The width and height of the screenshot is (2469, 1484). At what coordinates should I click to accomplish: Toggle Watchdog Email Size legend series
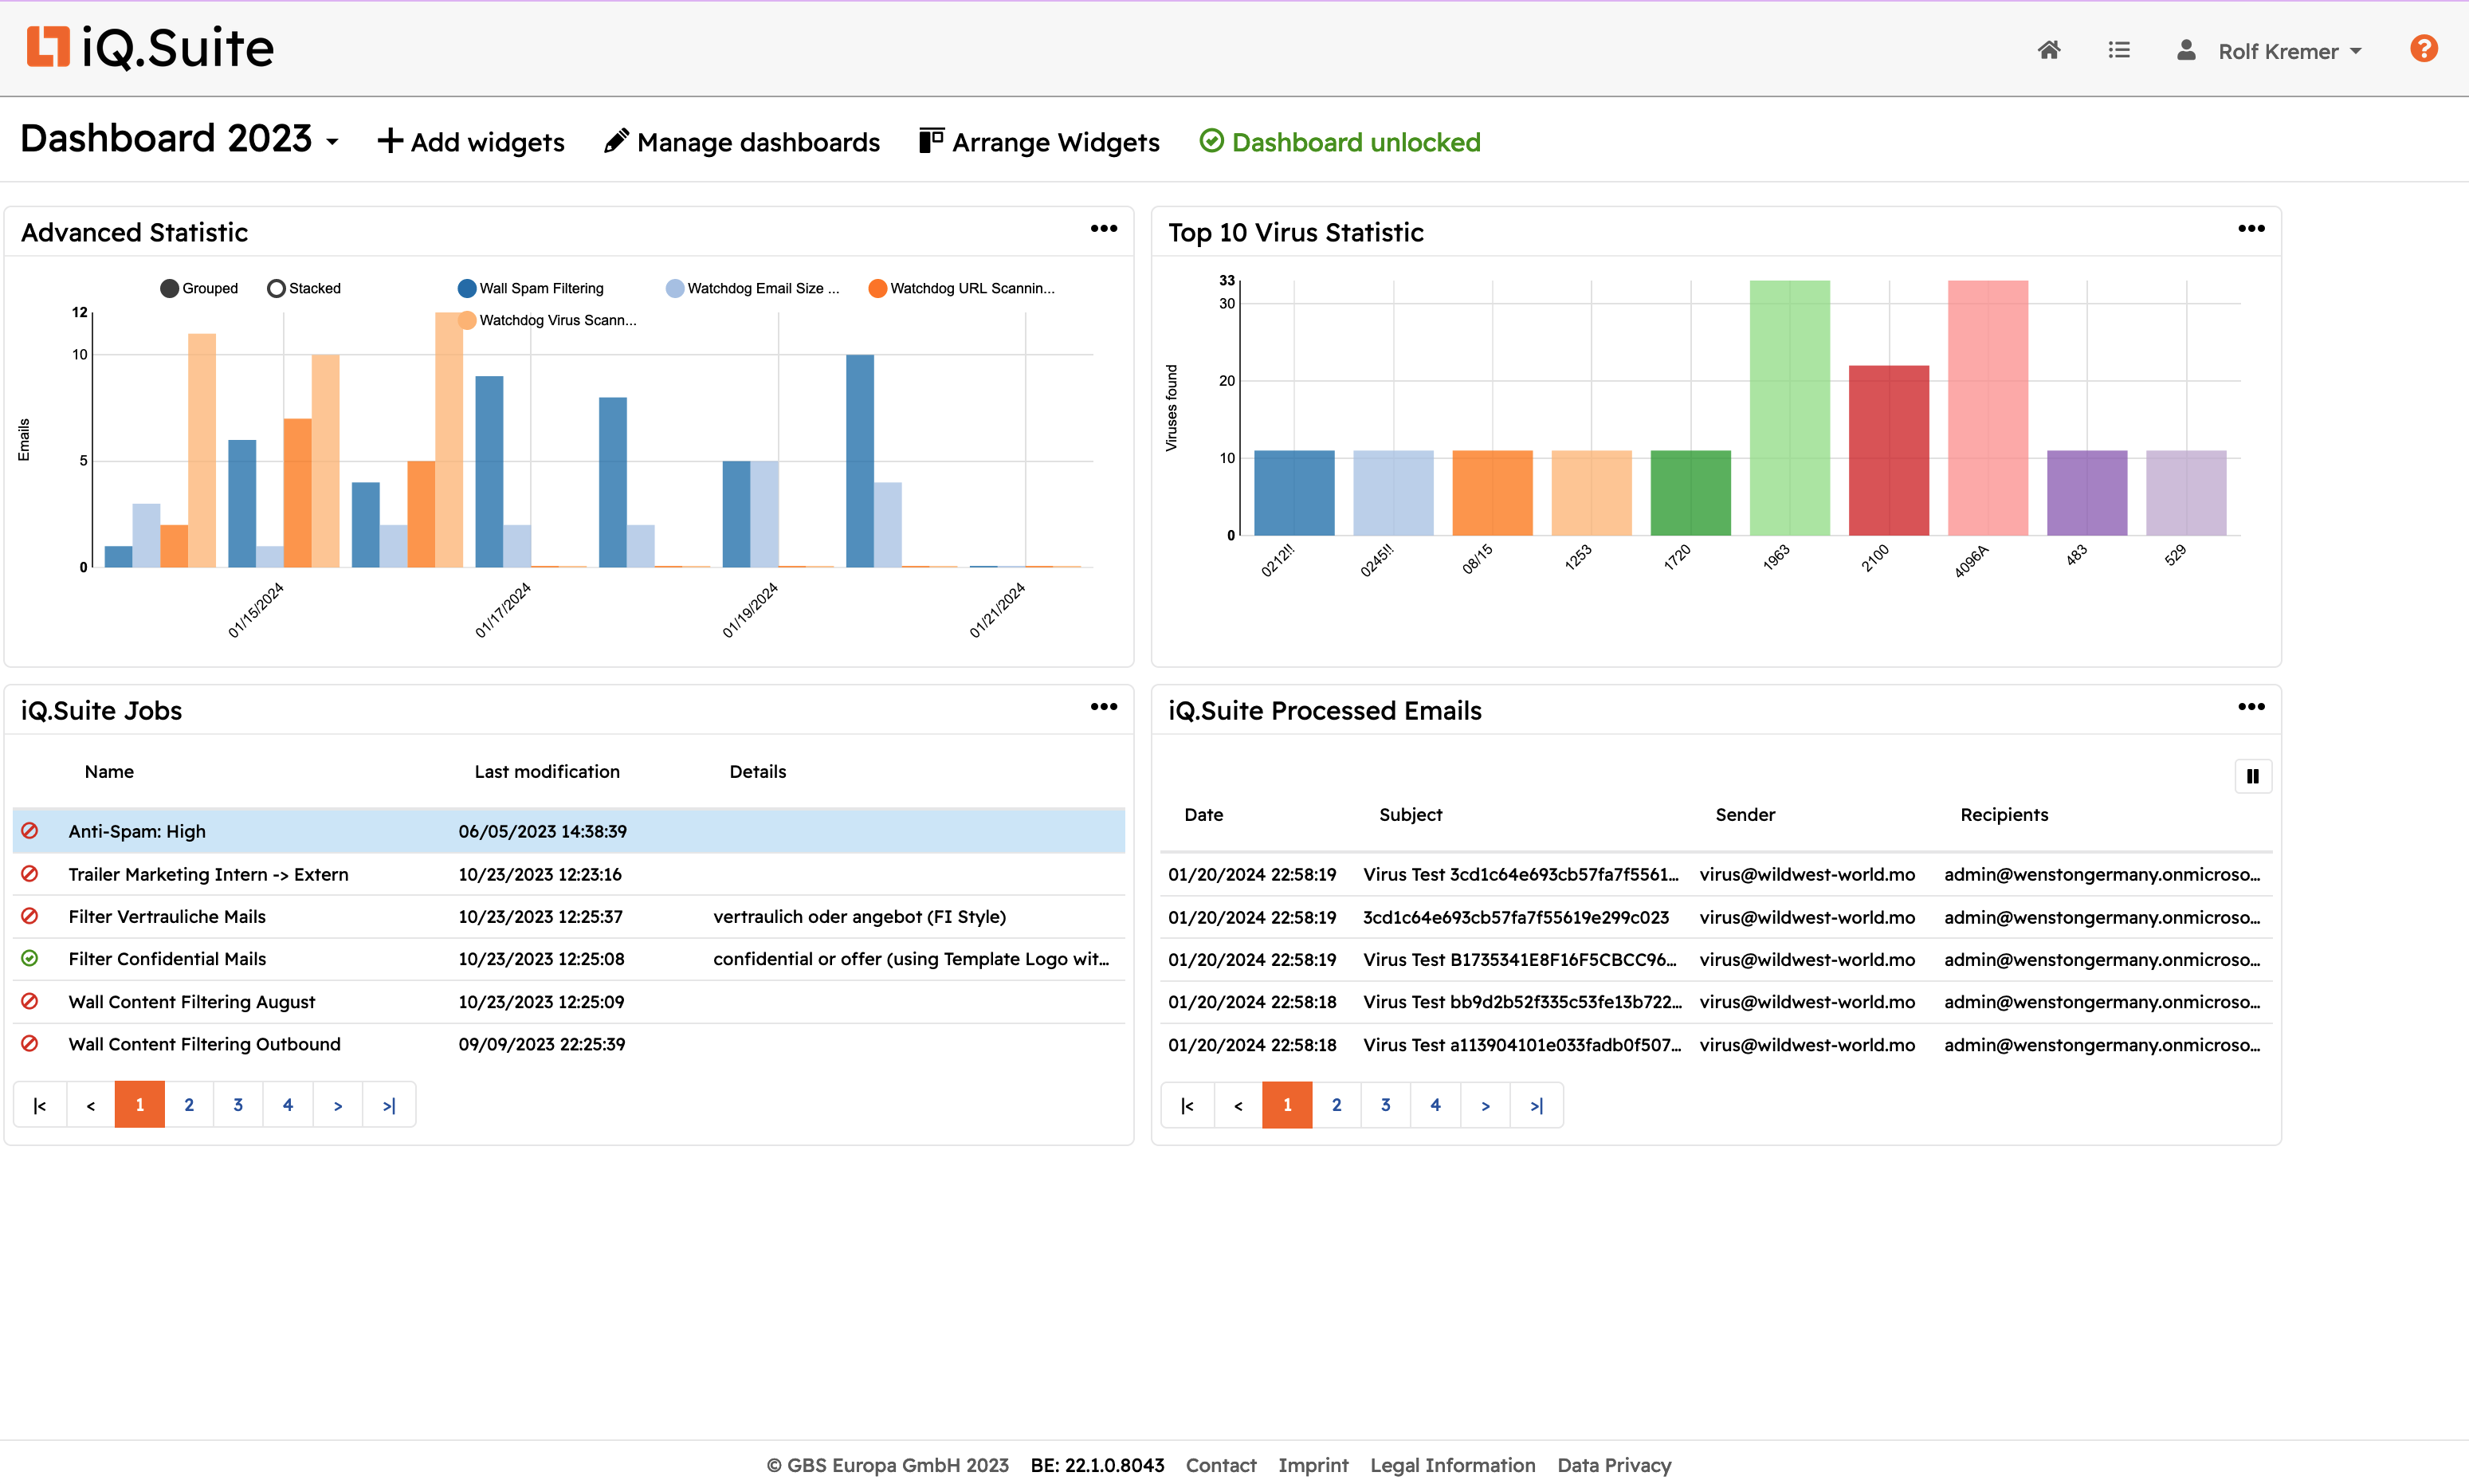pos(753,288)
